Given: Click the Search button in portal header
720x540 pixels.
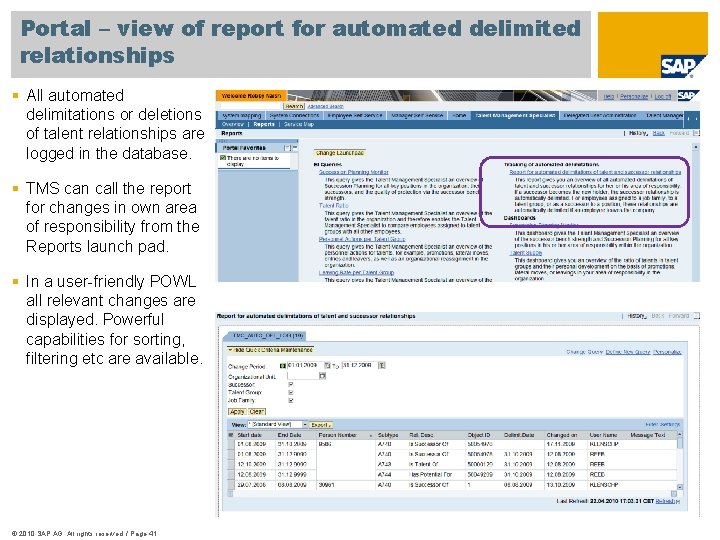Looking at the screenshot, I should coord(294,106).
